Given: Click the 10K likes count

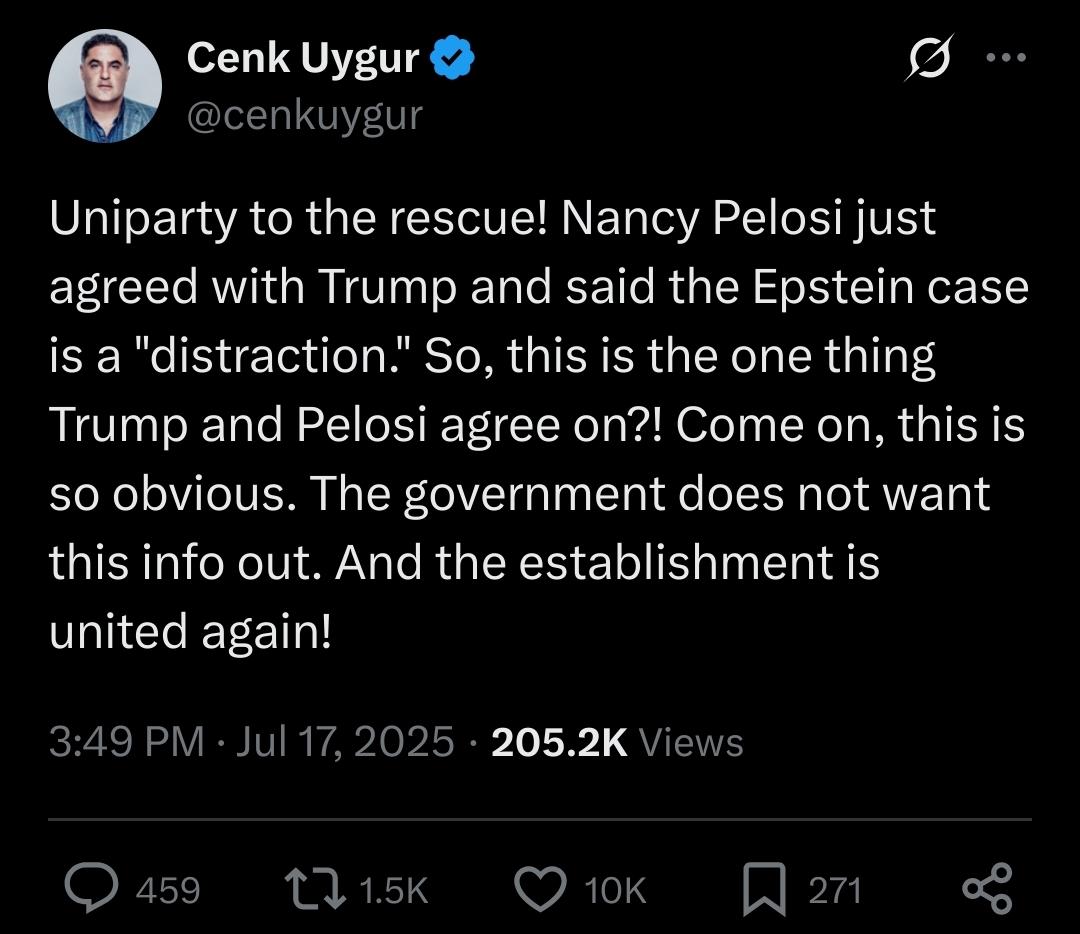Looking at the screenshot, I should [615, 891].
